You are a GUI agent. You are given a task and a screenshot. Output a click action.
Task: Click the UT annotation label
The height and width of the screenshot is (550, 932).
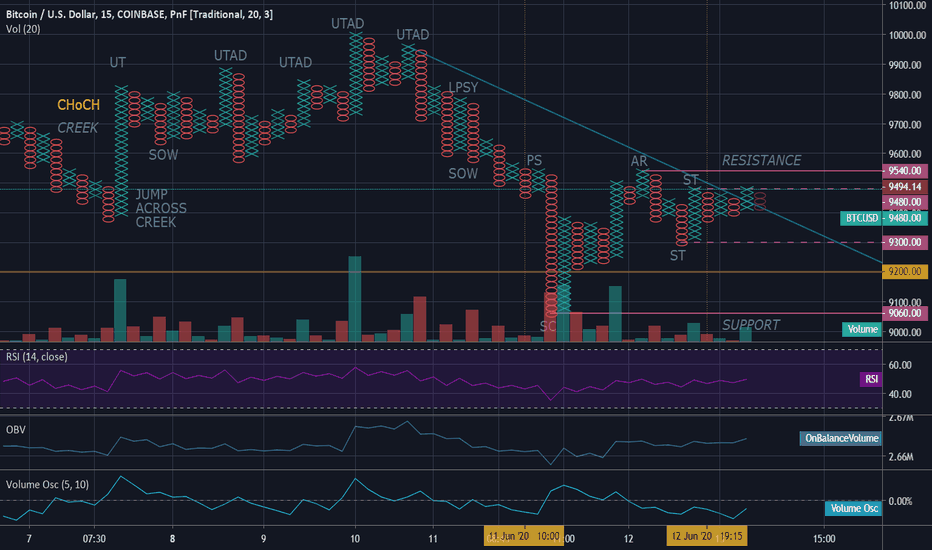[118, 62]
